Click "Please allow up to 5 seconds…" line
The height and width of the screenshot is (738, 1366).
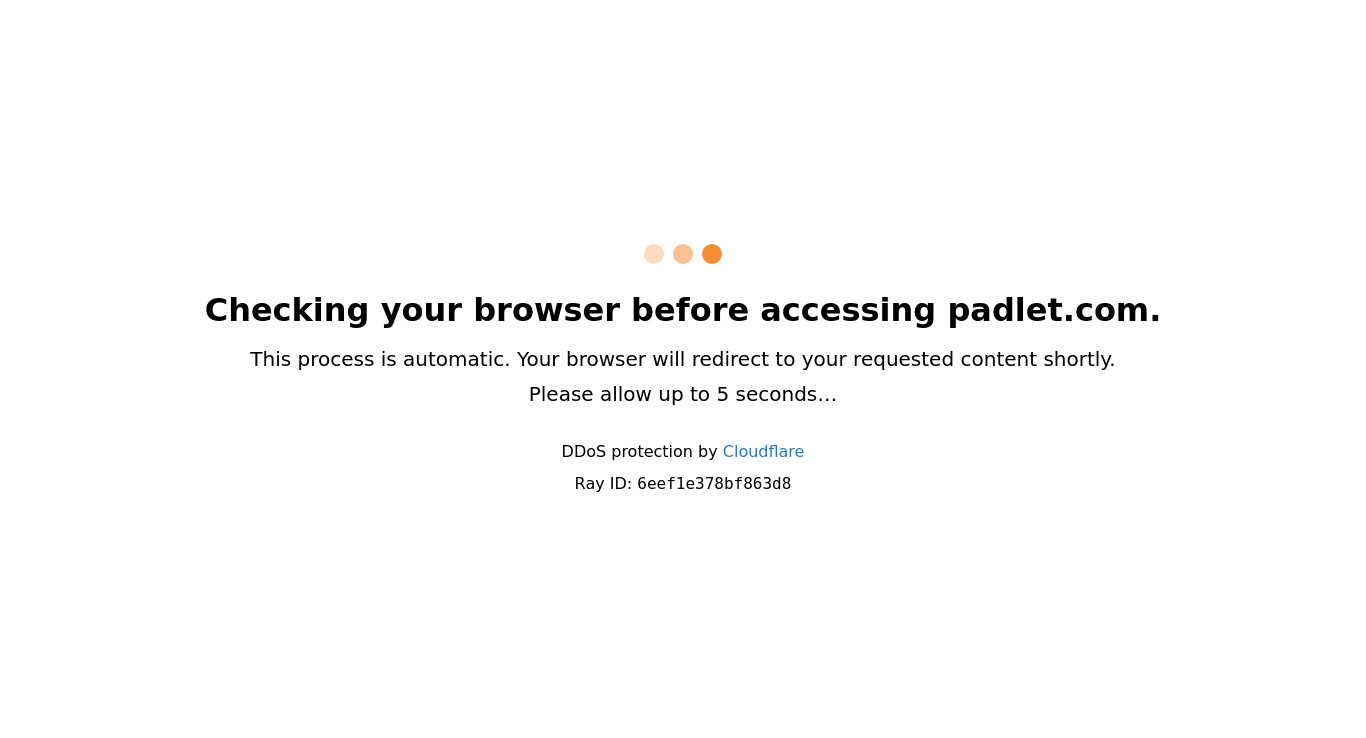coord(683,395)
